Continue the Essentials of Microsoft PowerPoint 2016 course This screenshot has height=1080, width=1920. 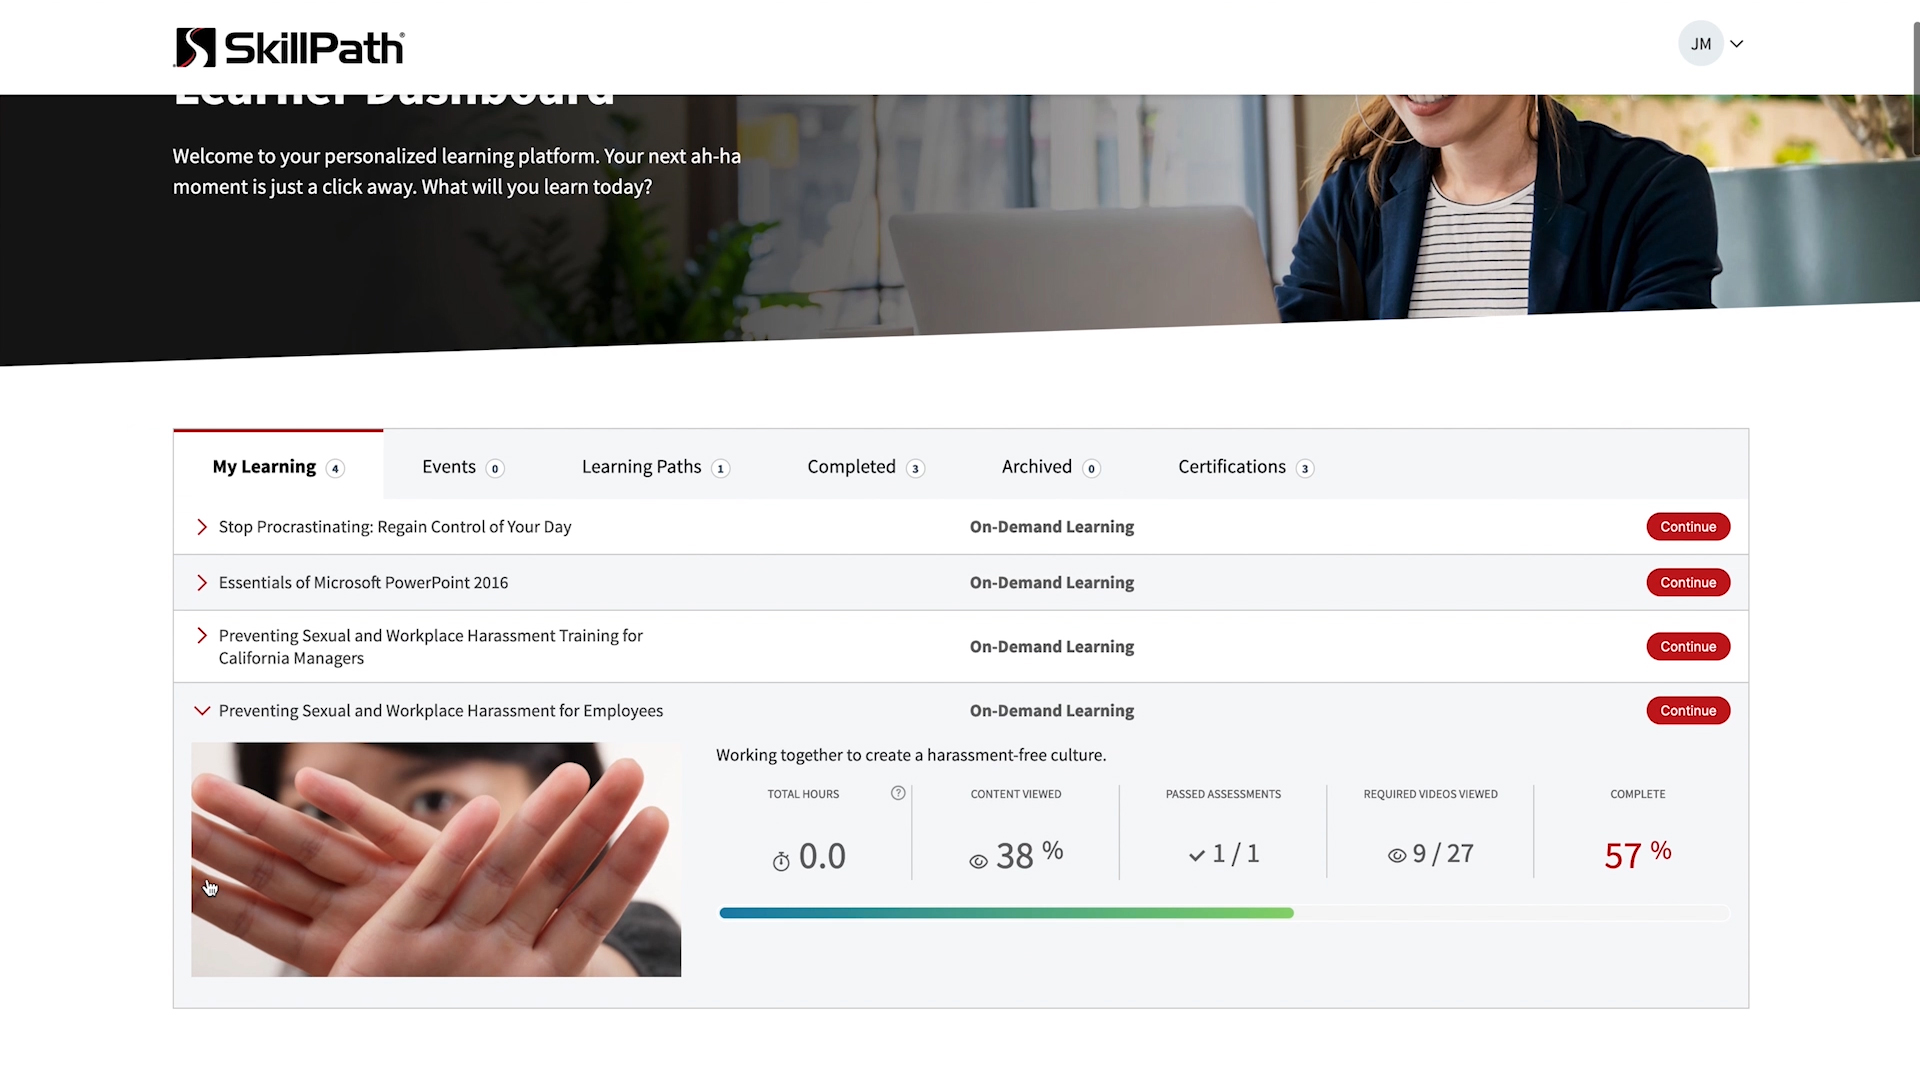point(1687,582)
